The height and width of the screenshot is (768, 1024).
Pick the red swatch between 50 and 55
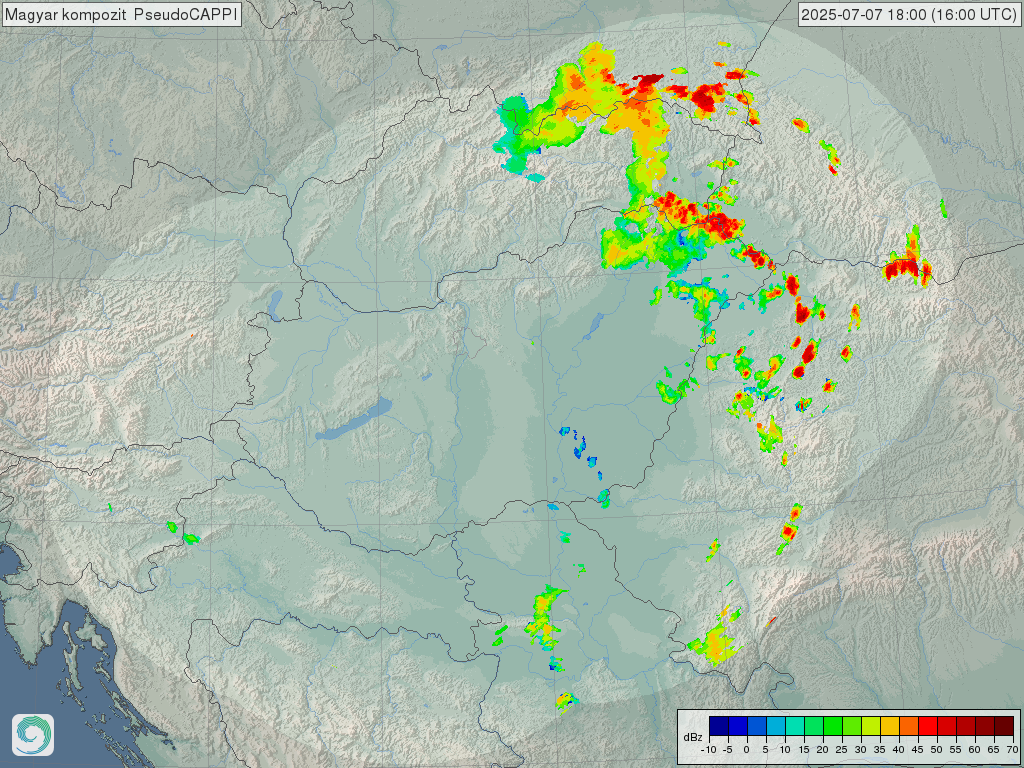[947, 726]
